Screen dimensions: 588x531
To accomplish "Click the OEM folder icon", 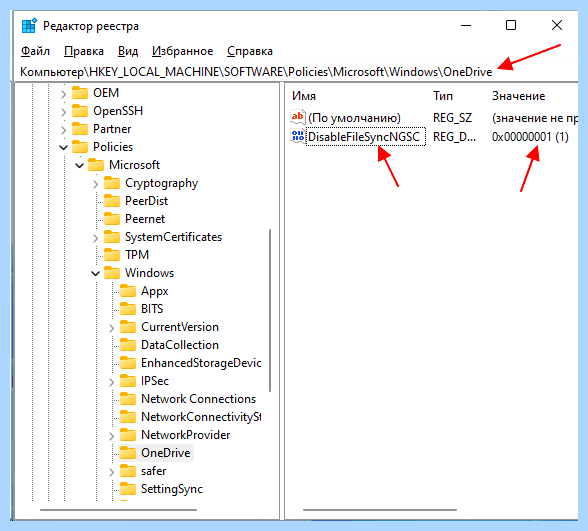I will (x=80, y=93).
